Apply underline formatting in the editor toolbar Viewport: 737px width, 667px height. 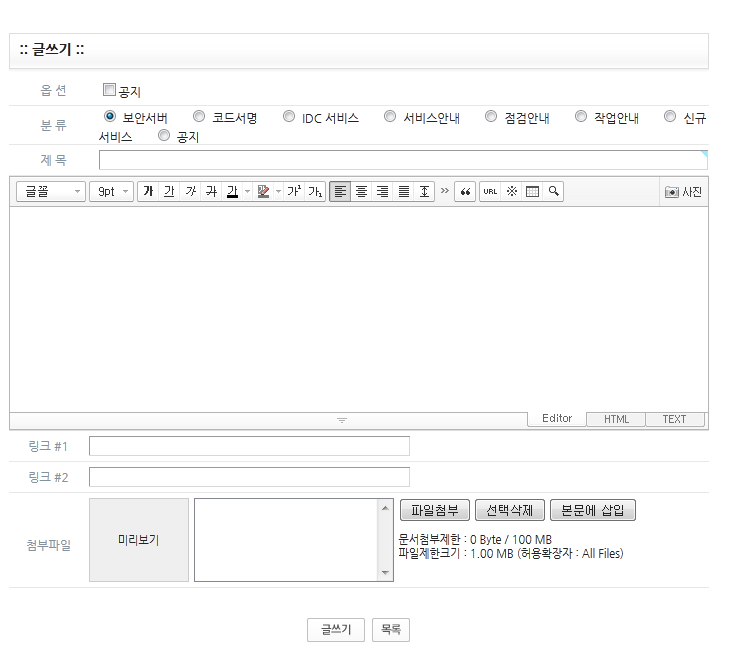[169, 192]
